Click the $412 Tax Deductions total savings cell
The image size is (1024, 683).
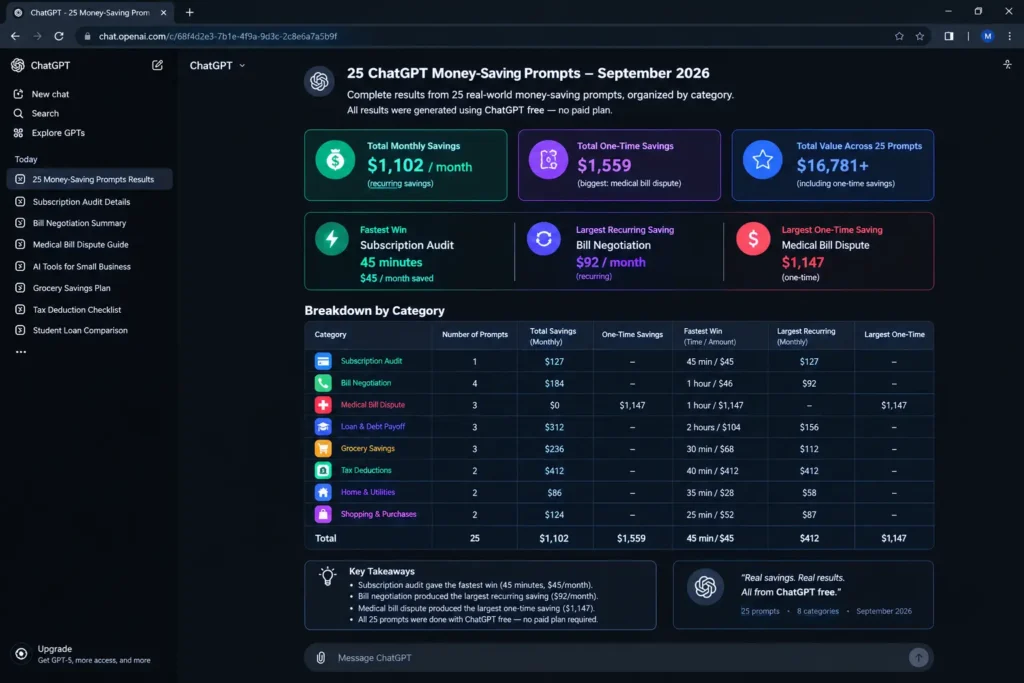(554, 471)
